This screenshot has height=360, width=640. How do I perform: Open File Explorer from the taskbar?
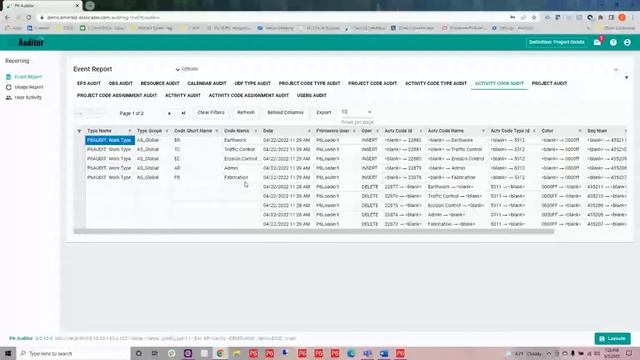point(236,353)
